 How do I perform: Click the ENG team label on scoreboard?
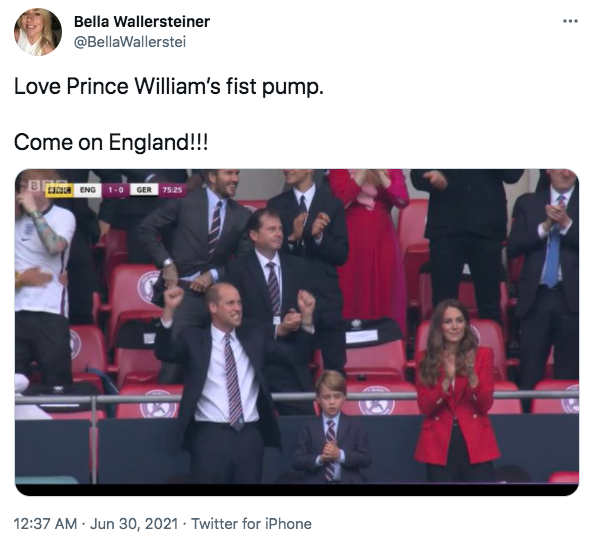[88, 190]
